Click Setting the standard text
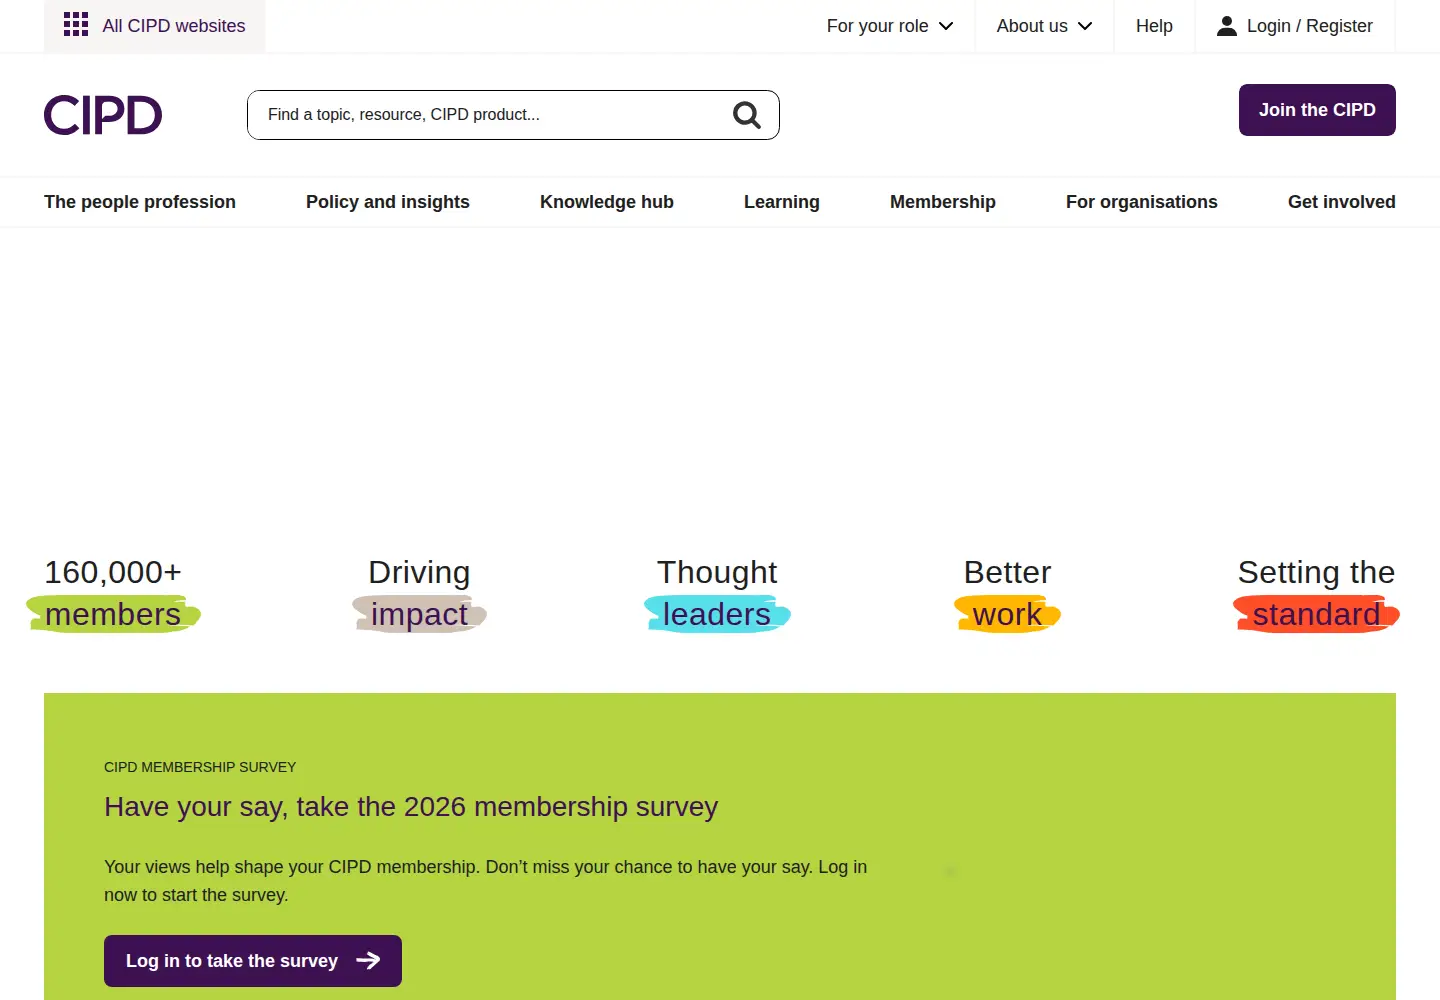This screenshot has width=1440, height=1000. coord(1316,593)
